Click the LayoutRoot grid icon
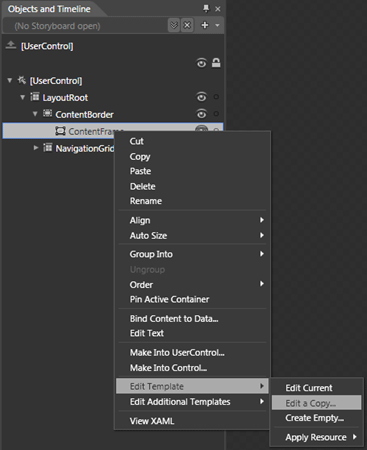 [x=35, y=97]
